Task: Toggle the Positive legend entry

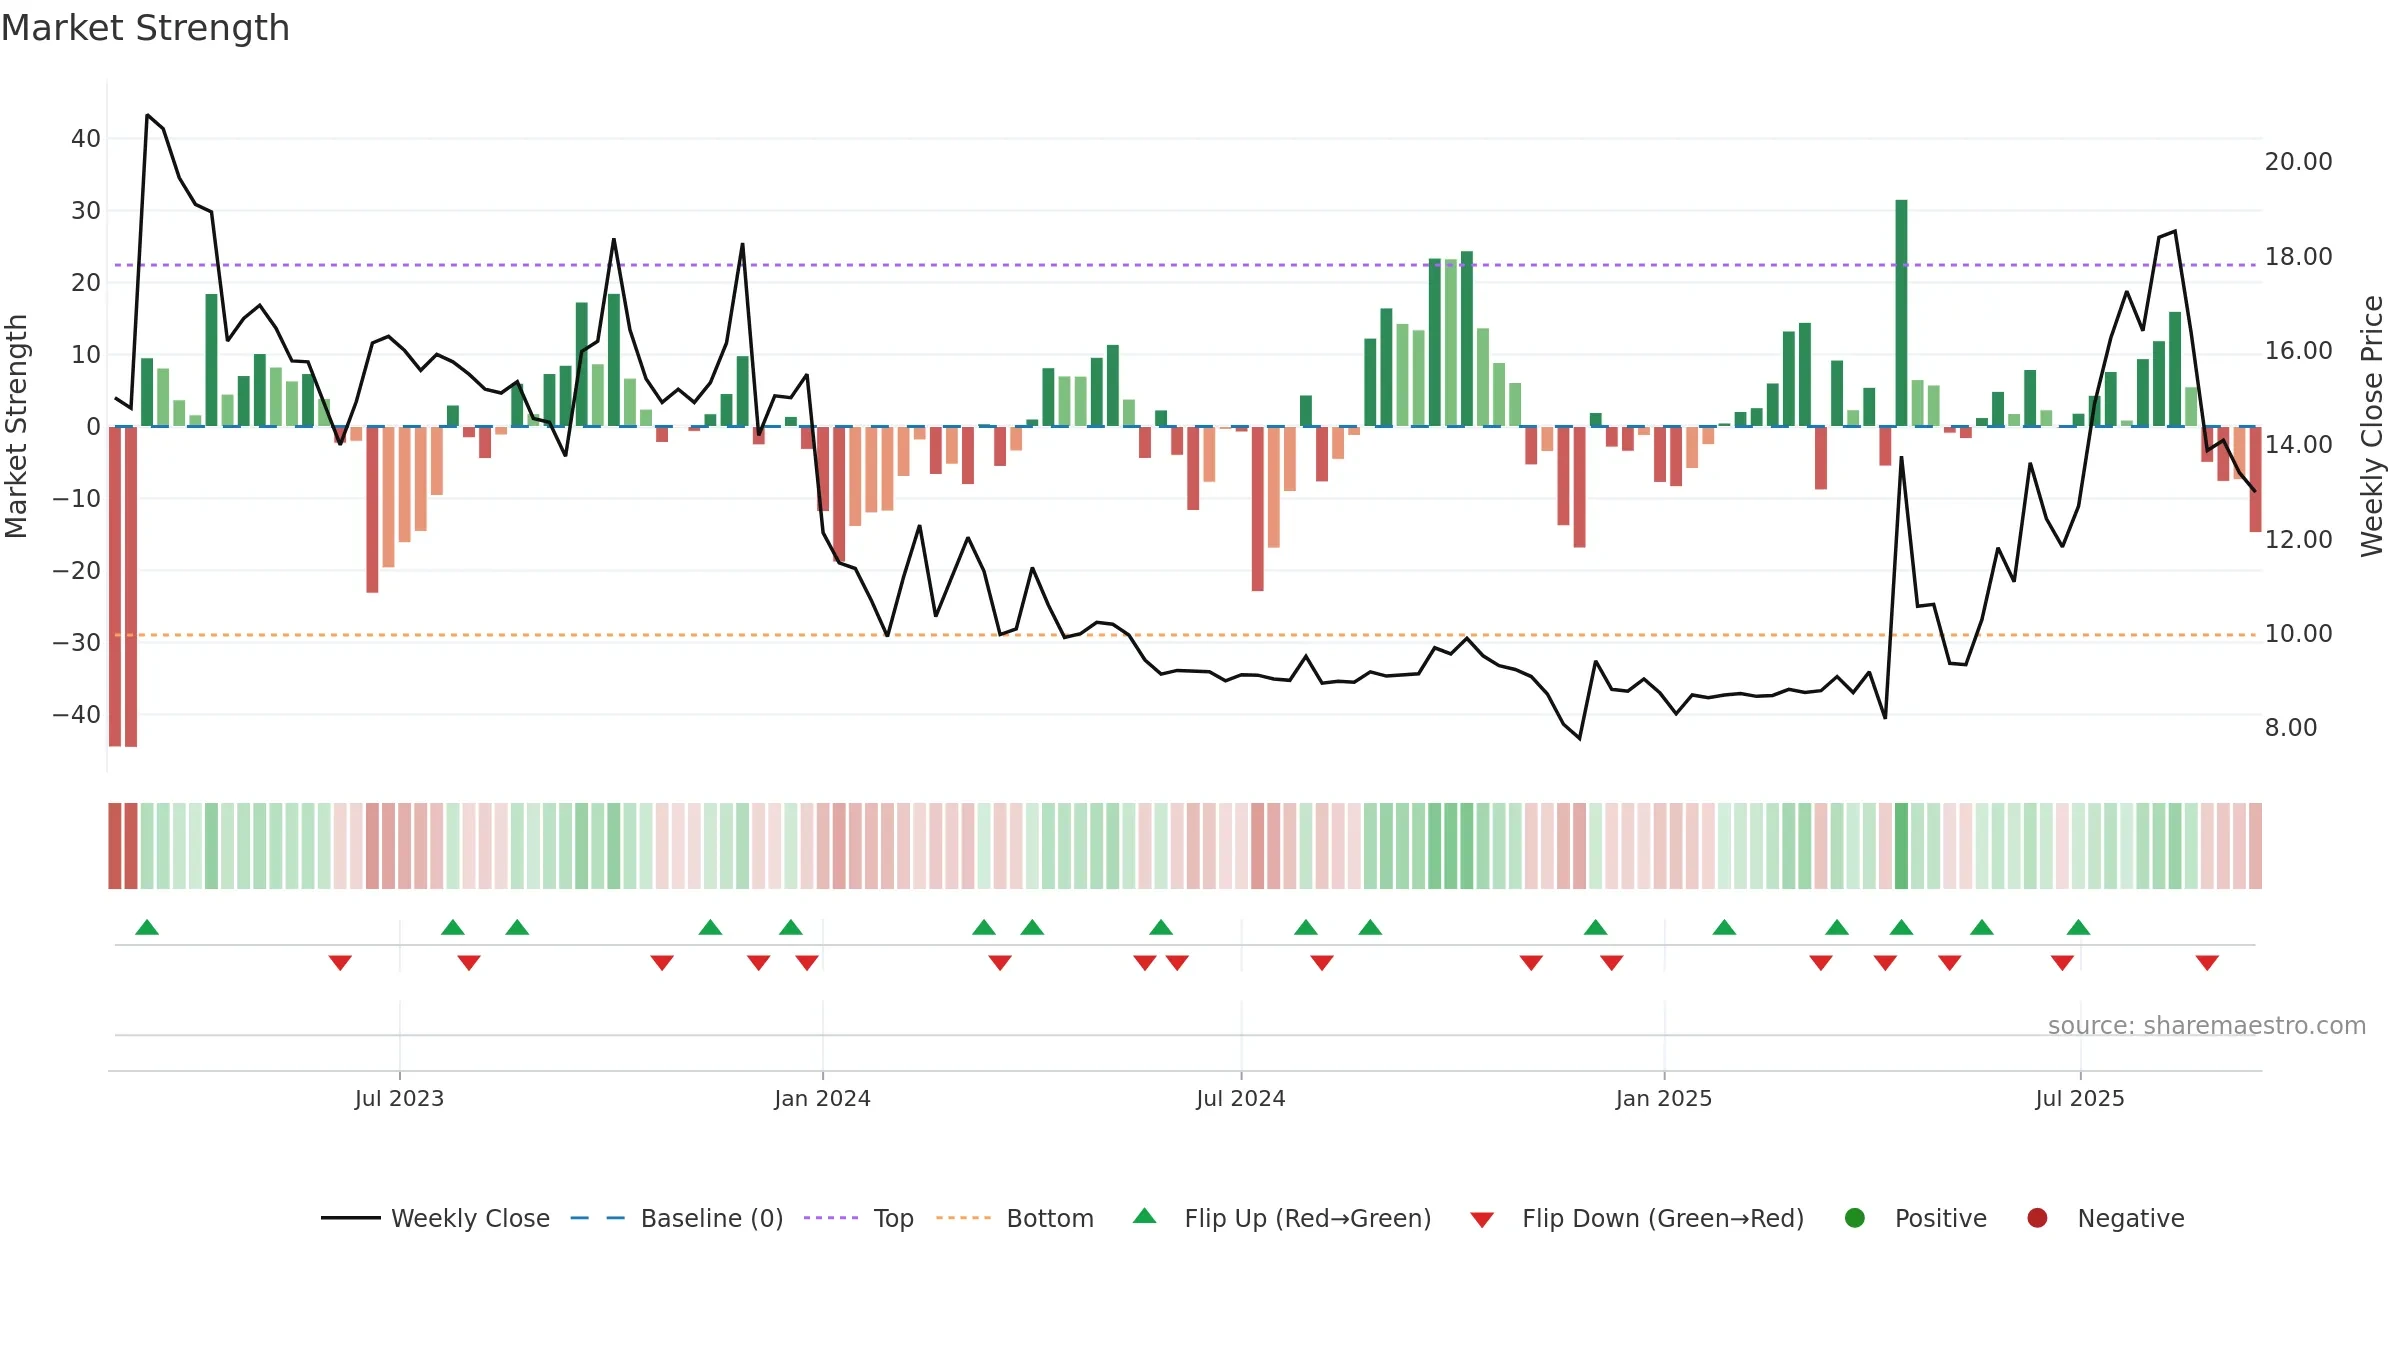Action: click(1915, 1218)
